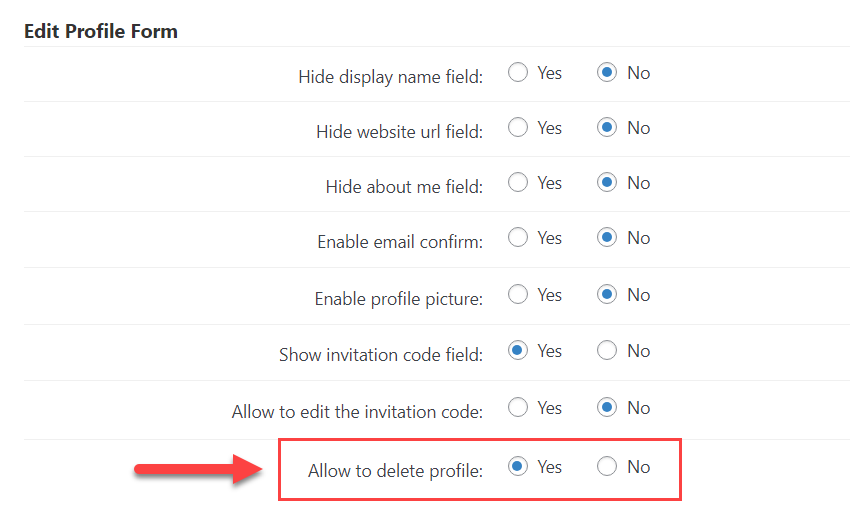850x510 pixels.
Task: Select No for Enable profile picture
Action: 607,294
